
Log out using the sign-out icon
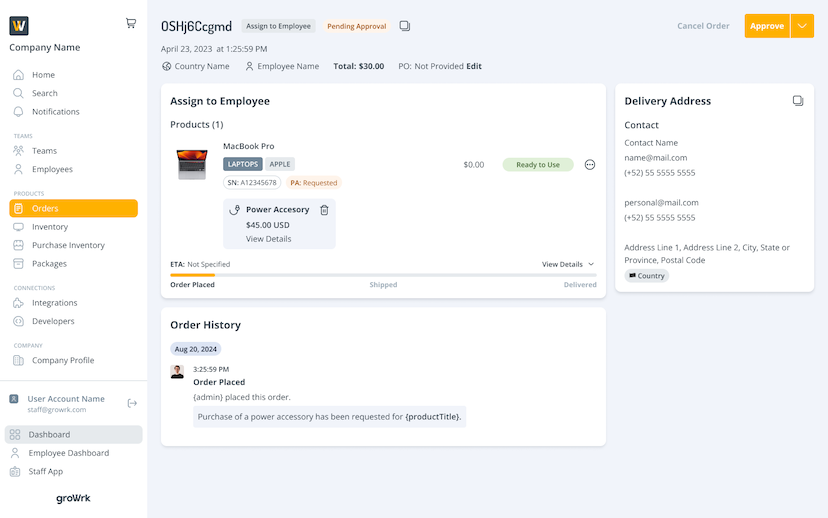click(x=132, y=403)
